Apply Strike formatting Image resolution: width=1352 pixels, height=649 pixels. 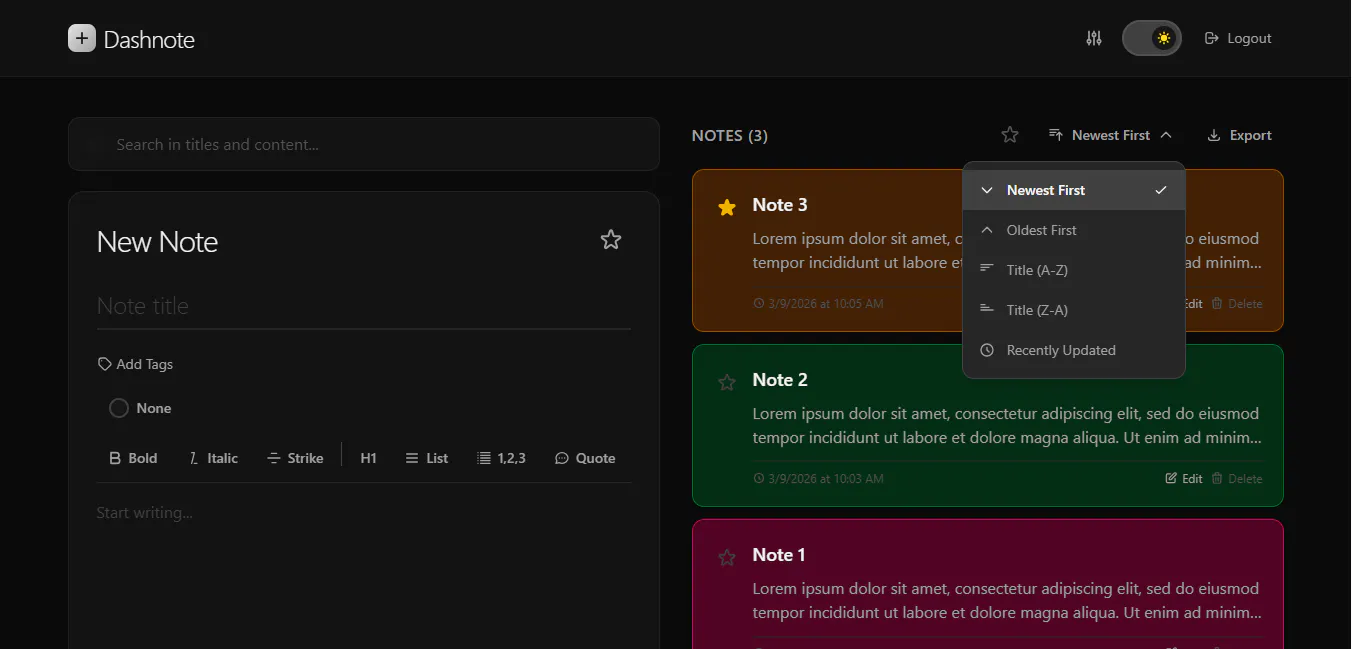295,458
